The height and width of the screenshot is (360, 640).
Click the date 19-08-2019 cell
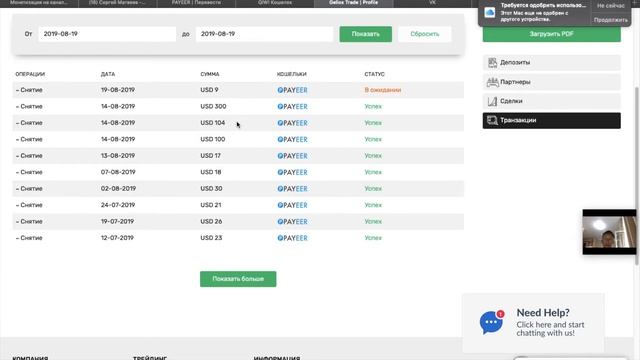coord(118,90)
